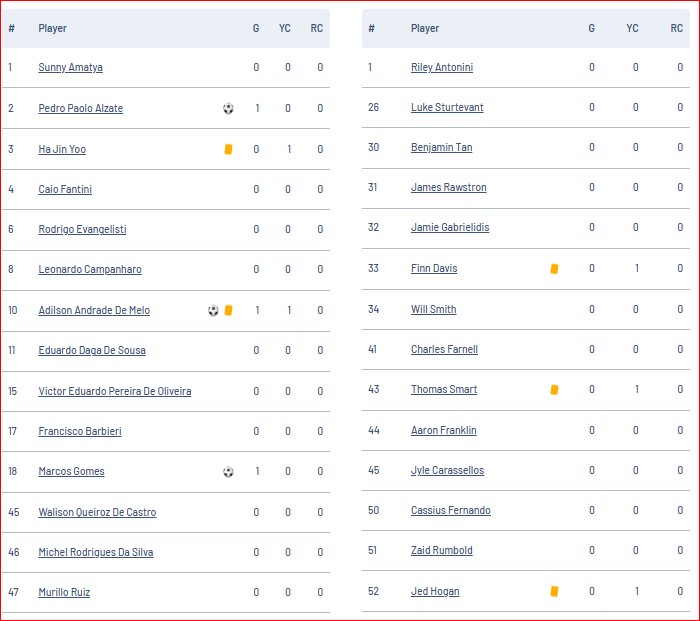View Leonardo Campanharo's player details
The image size is (700, 621).
click(90, 269)
